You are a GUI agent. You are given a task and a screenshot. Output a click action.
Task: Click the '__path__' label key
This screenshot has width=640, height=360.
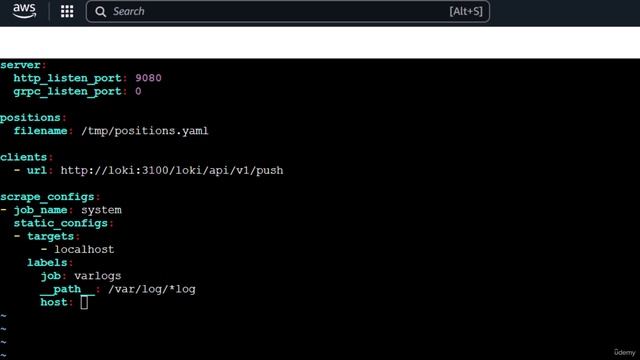point(67,289)
